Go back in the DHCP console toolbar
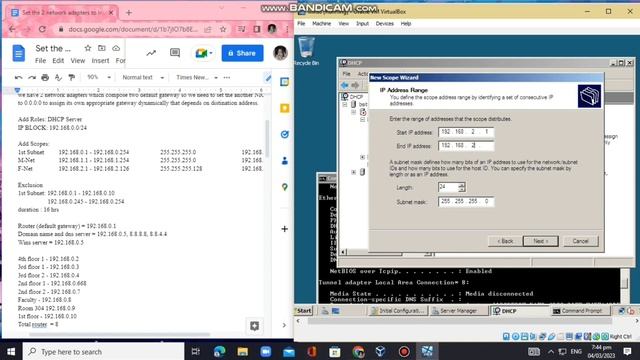 click(344, 85)
